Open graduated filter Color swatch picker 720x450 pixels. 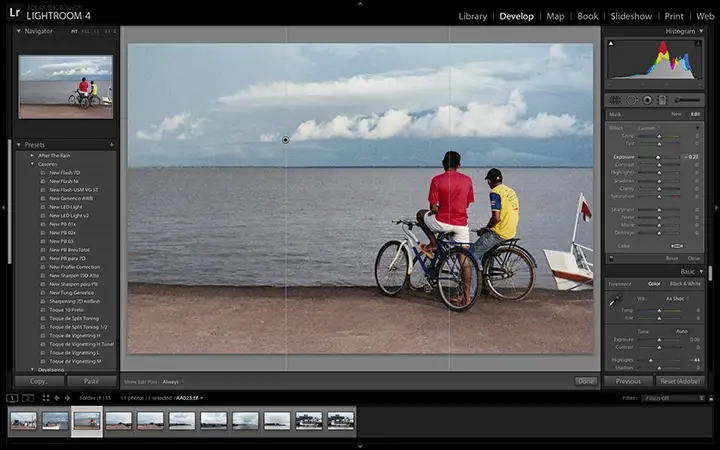click(676, 246)
